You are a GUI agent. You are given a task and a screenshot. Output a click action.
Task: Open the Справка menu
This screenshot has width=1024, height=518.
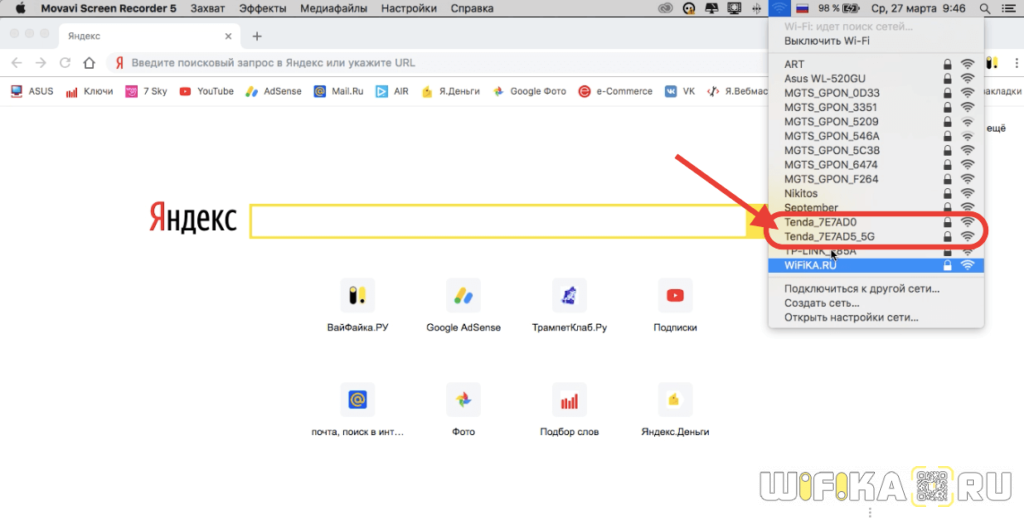[472, 8]
